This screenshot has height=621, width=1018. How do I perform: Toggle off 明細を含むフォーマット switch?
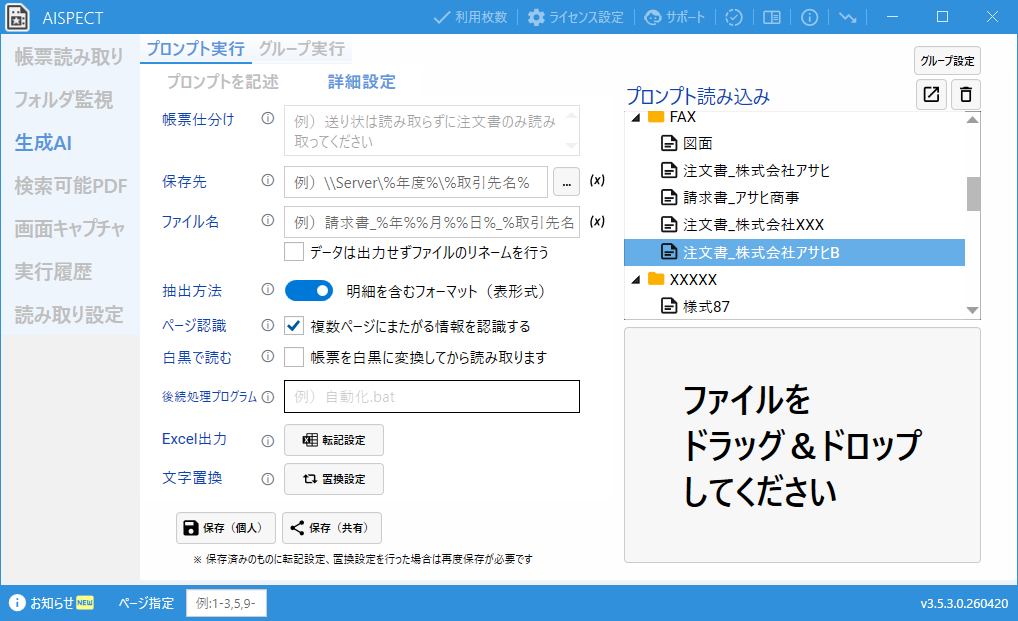308,289
